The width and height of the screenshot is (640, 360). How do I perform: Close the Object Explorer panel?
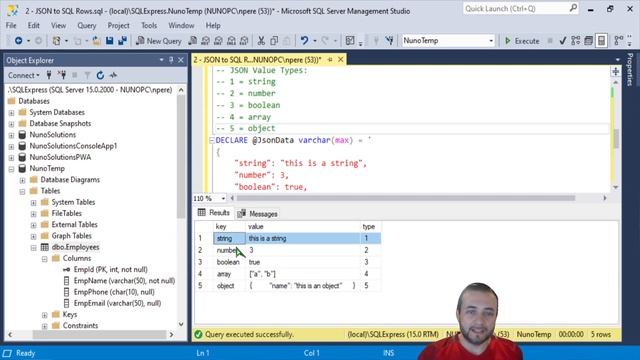[x=181, y=60]
